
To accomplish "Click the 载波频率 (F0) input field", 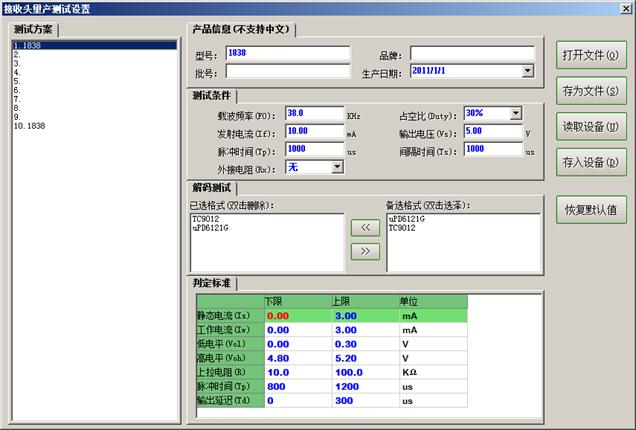I will 313,114.
